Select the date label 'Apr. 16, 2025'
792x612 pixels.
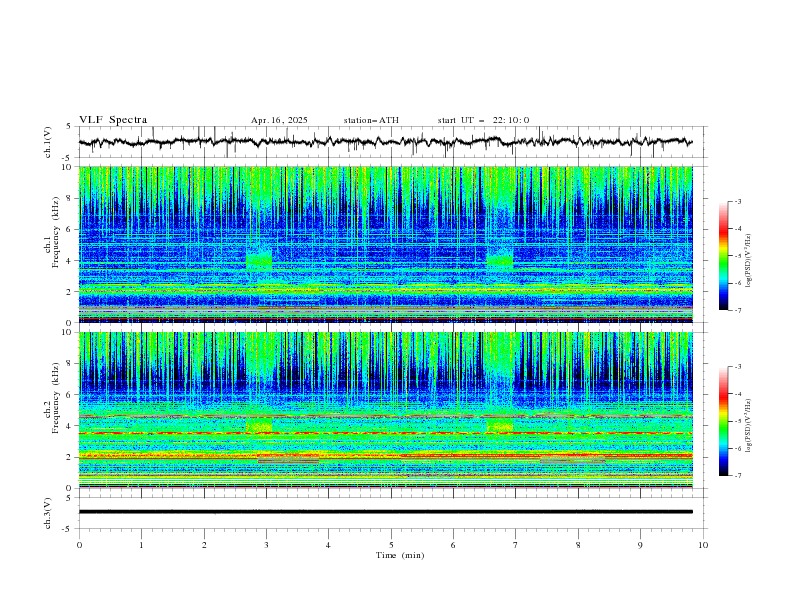tap(279, 120)
